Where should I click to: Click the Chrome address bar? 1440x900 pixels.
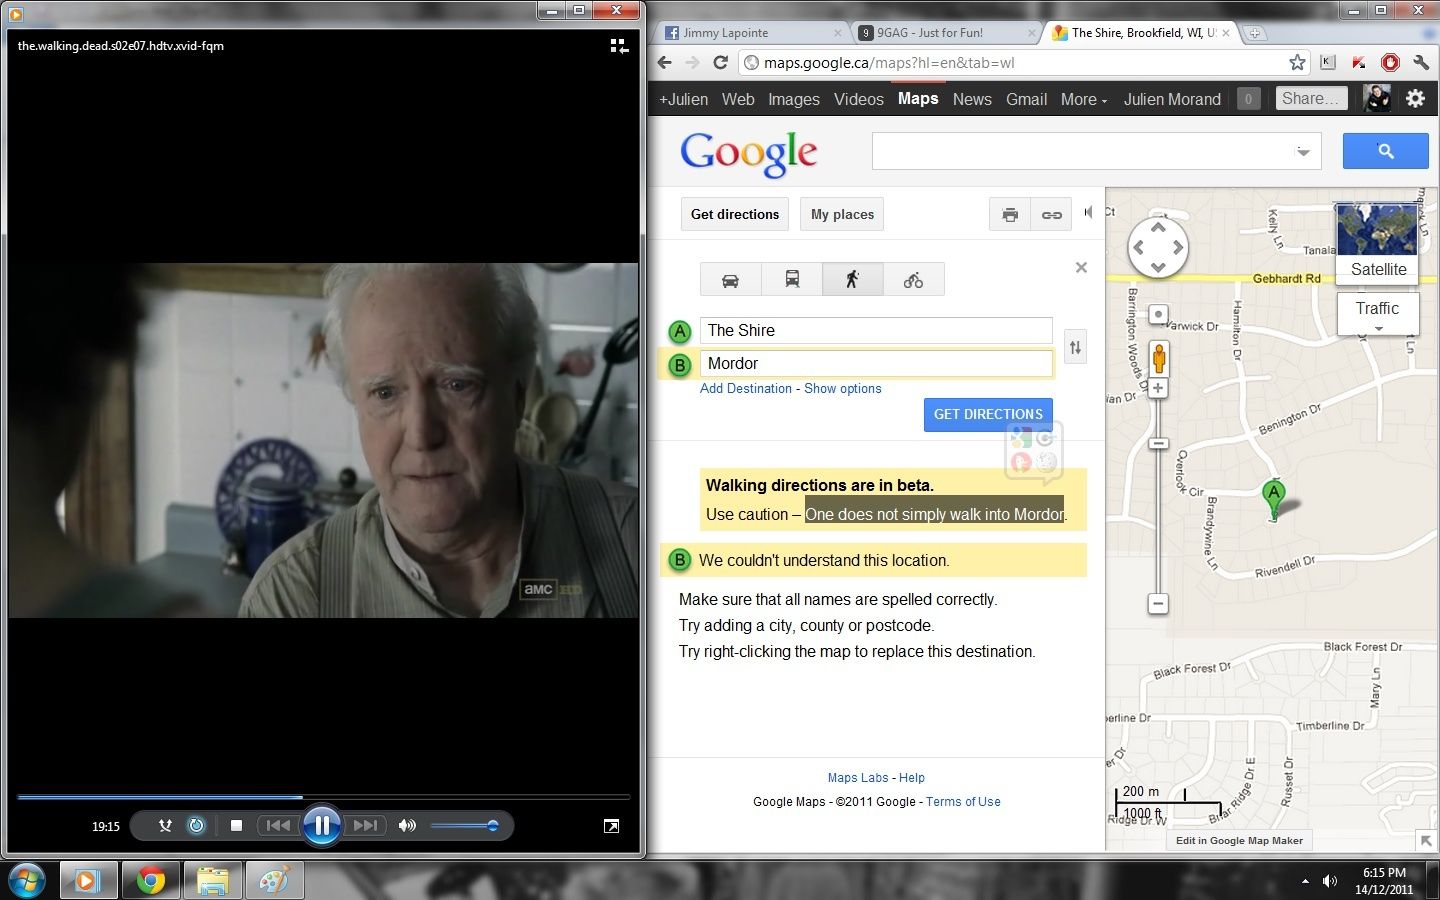point(1024,62)
